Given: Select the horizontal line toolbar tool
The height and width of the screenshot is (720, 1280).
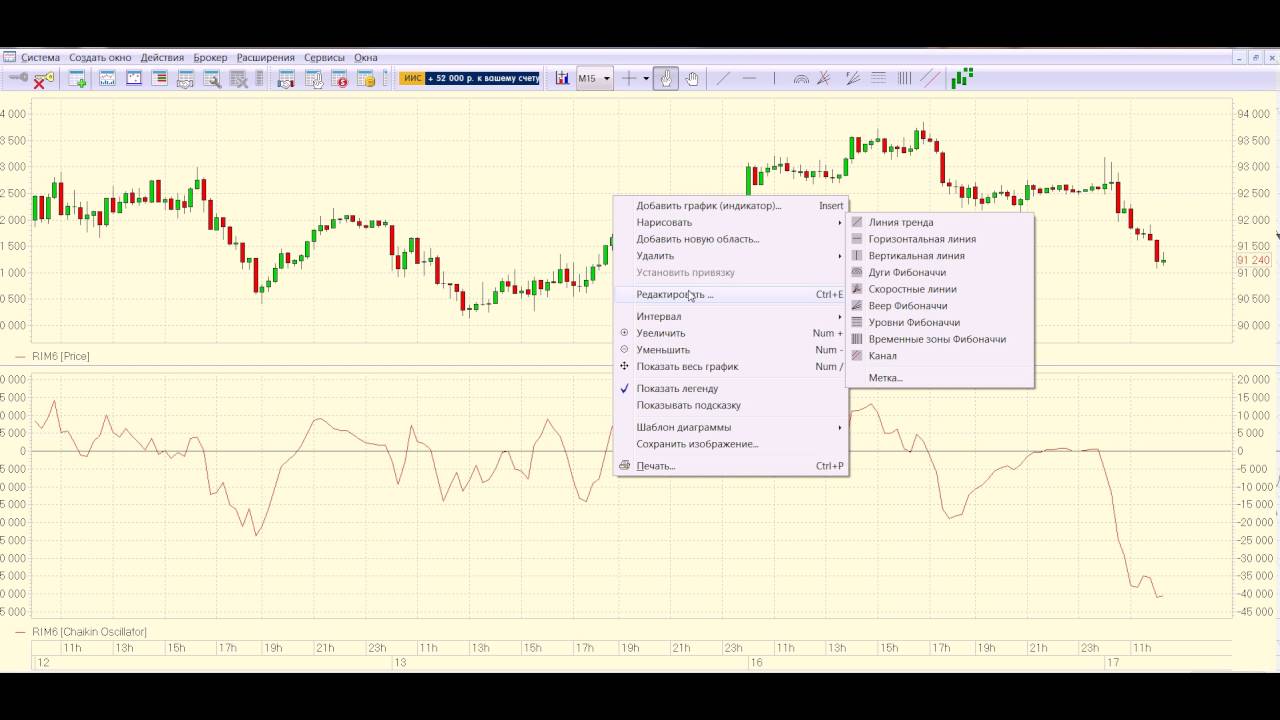Looking at the screenshot, I should pyautogui.click(x=749, y=78).
